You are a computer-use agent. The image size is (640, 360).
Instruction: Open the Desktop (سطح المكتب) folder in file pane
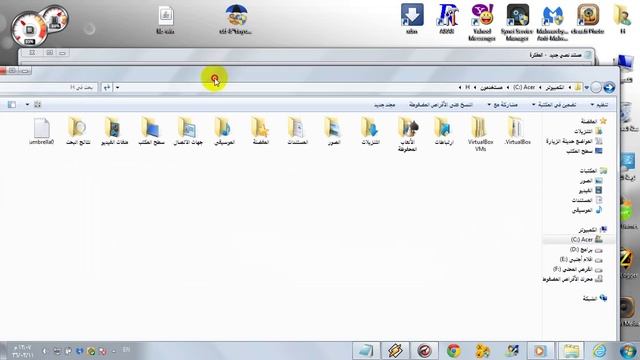[151, 131]
